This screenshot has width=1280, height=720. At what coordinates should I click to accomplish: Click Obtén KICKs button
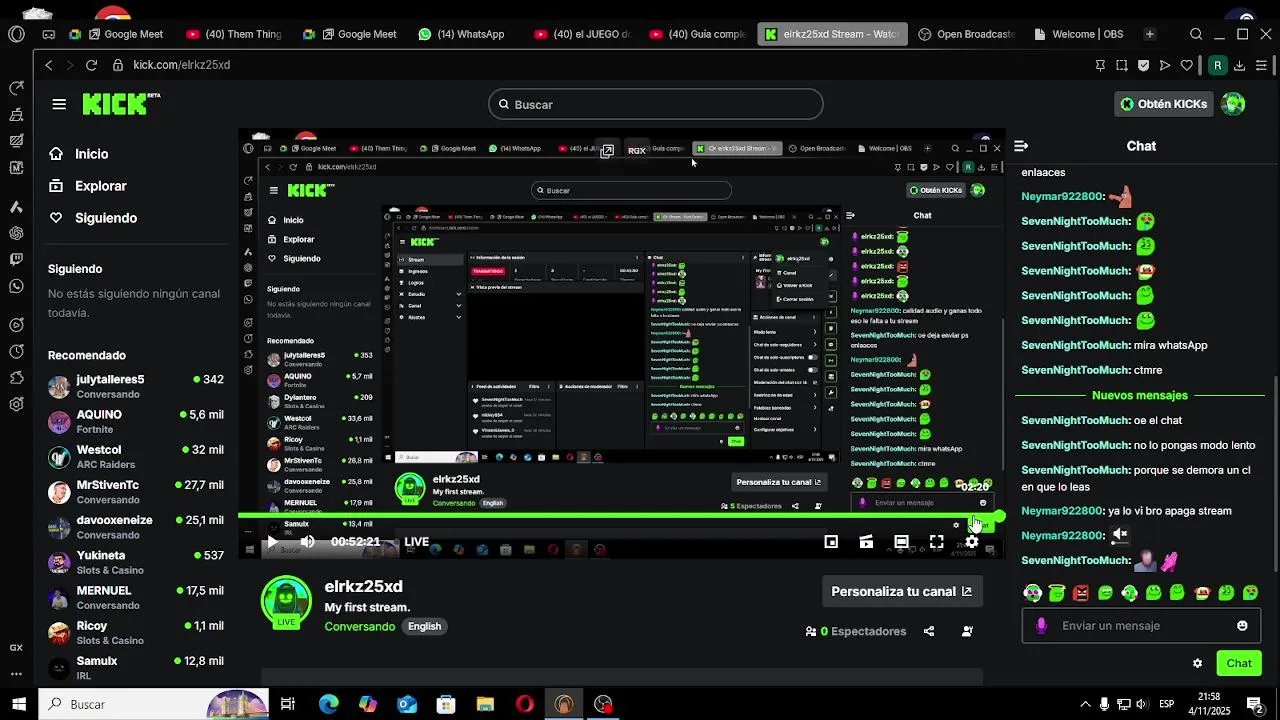(x=1163, y=104)
